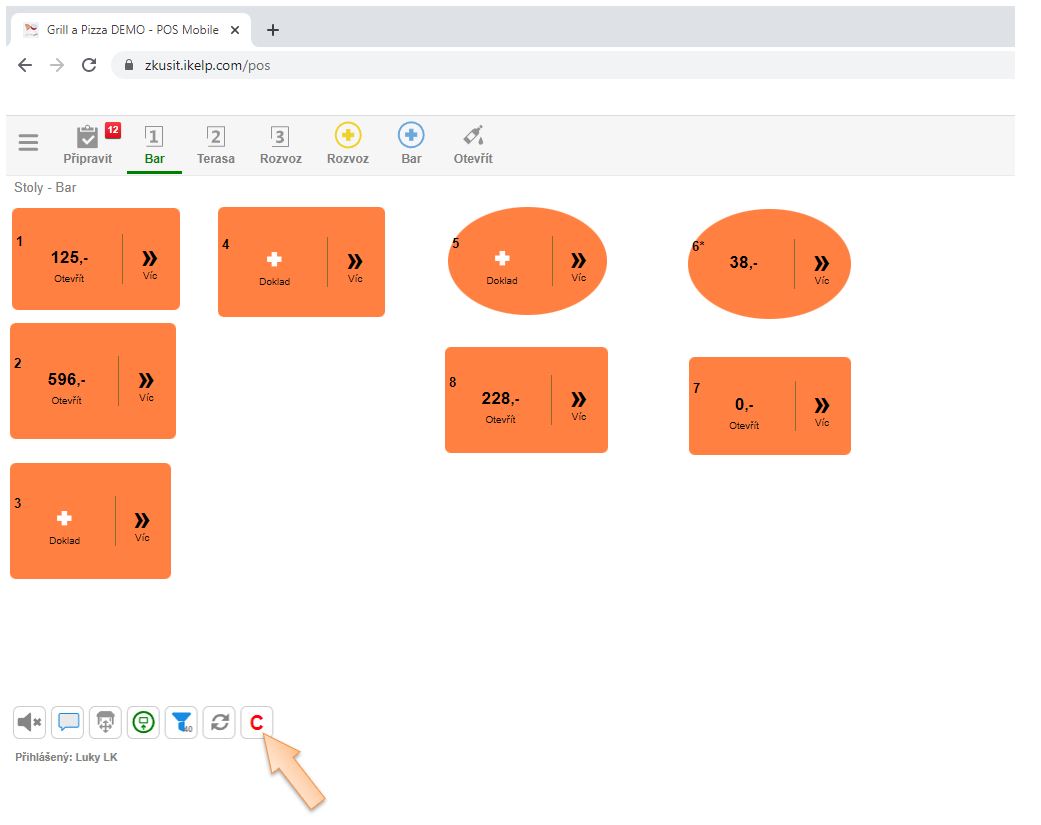The width and height of the screenshot is (1041, 825).
Task: Switch to the Terasa tab
Action: (x=216, y=145)
